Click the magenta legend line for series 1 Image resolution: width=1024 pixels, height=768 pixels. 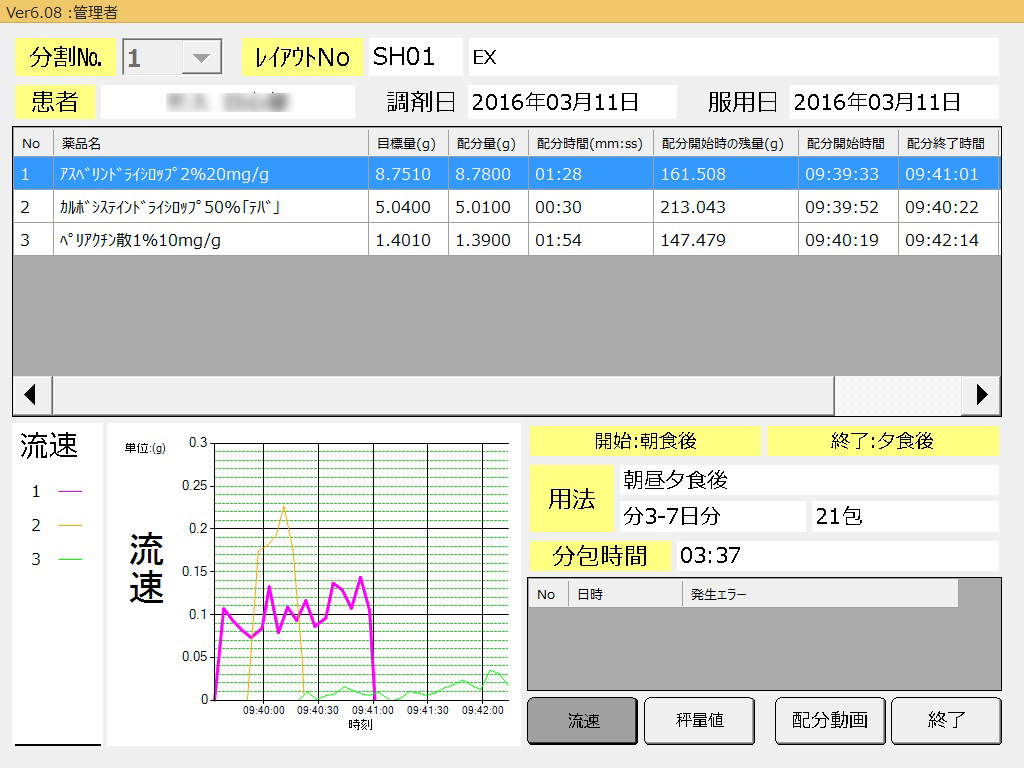[x=70, y=491]
